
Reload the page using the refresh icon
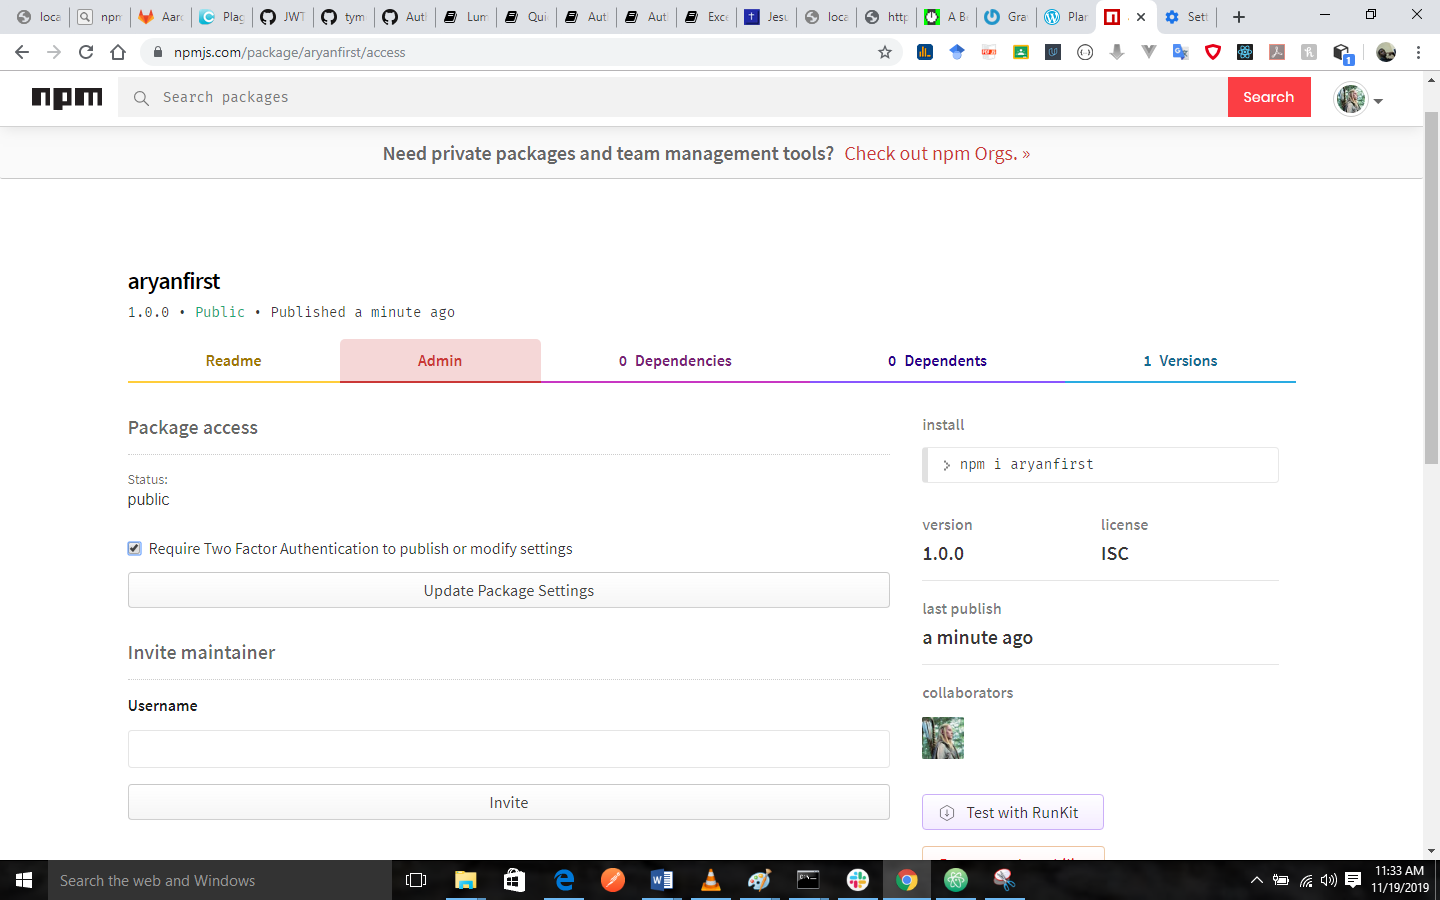(x=86, y=52)
